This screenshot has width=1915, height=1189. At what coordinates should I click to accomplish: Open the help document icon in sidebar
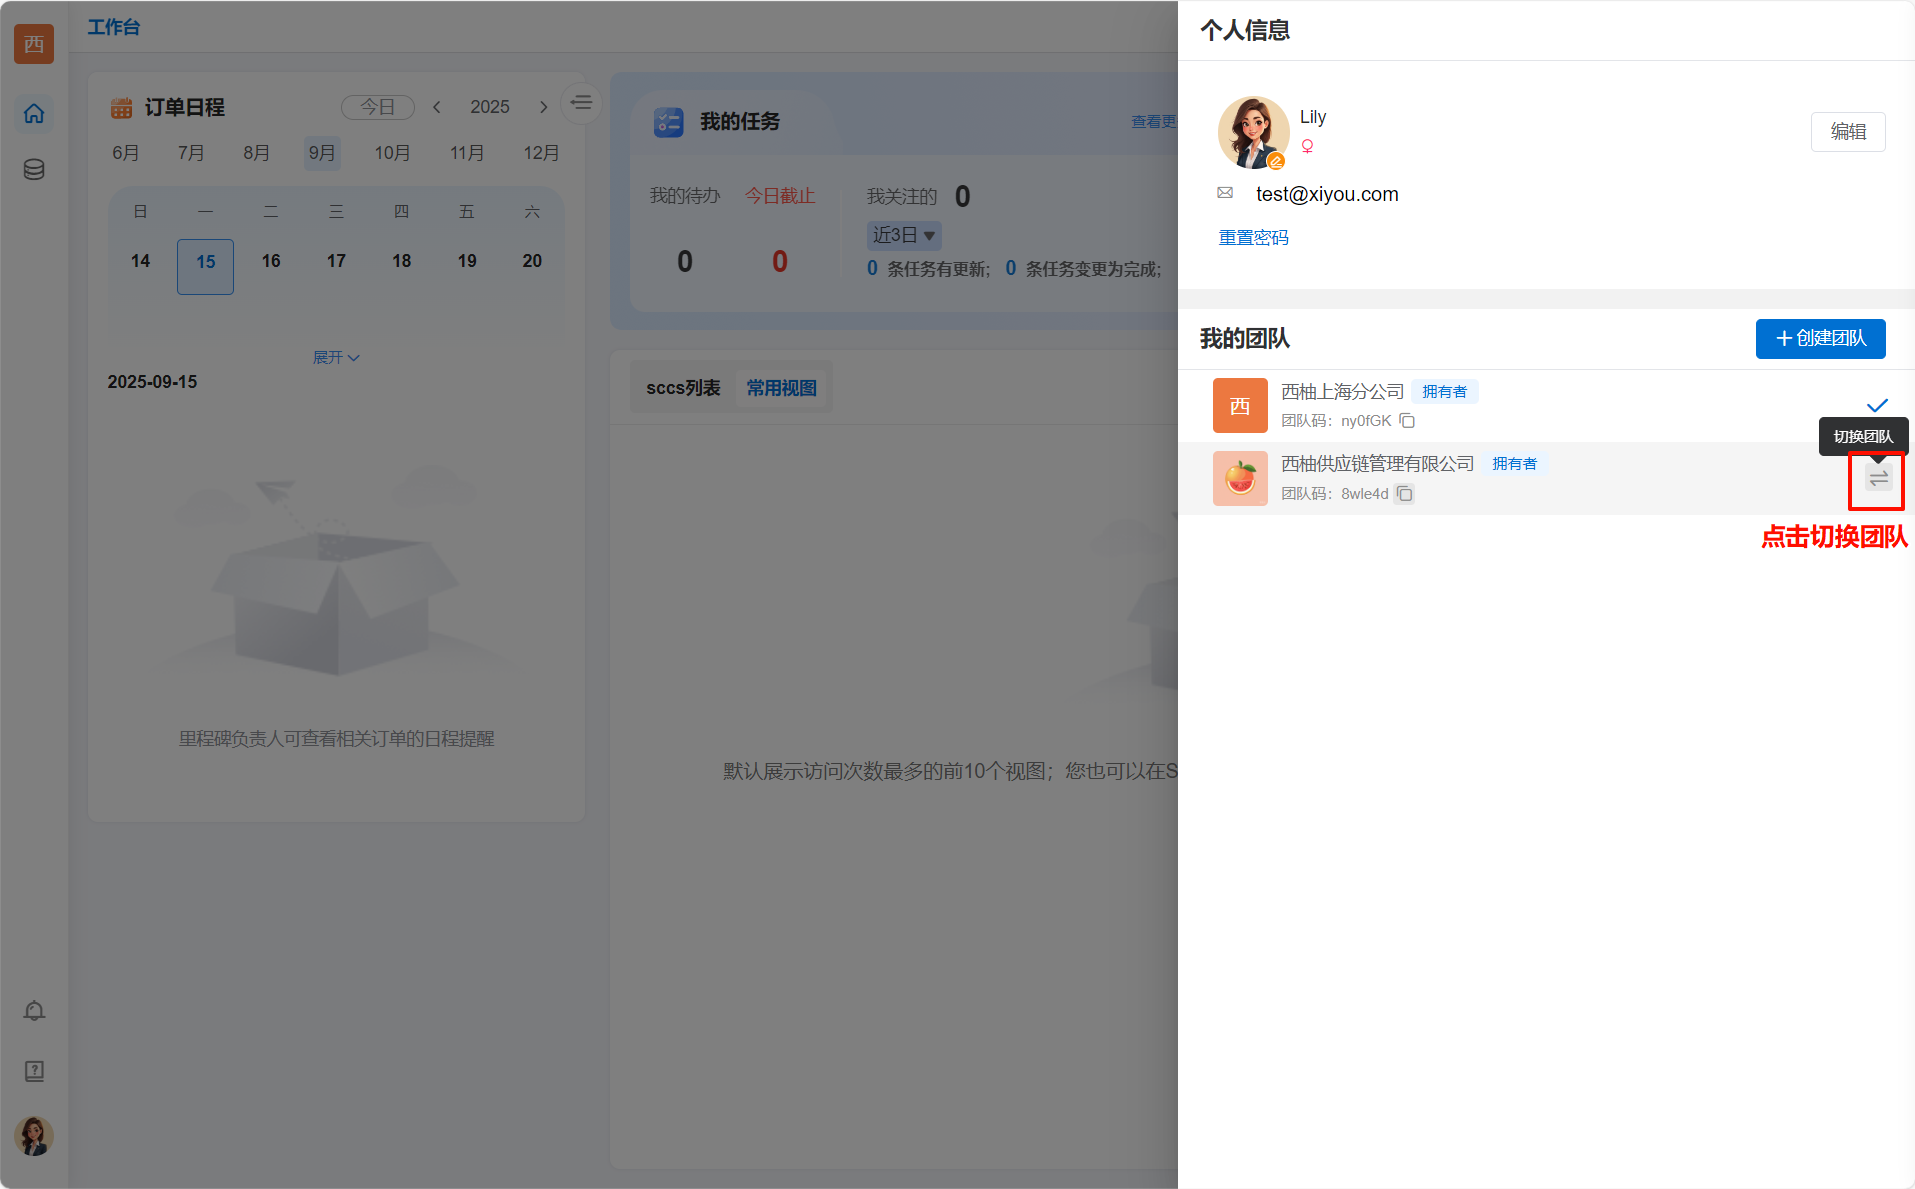tap(34, 1071)
